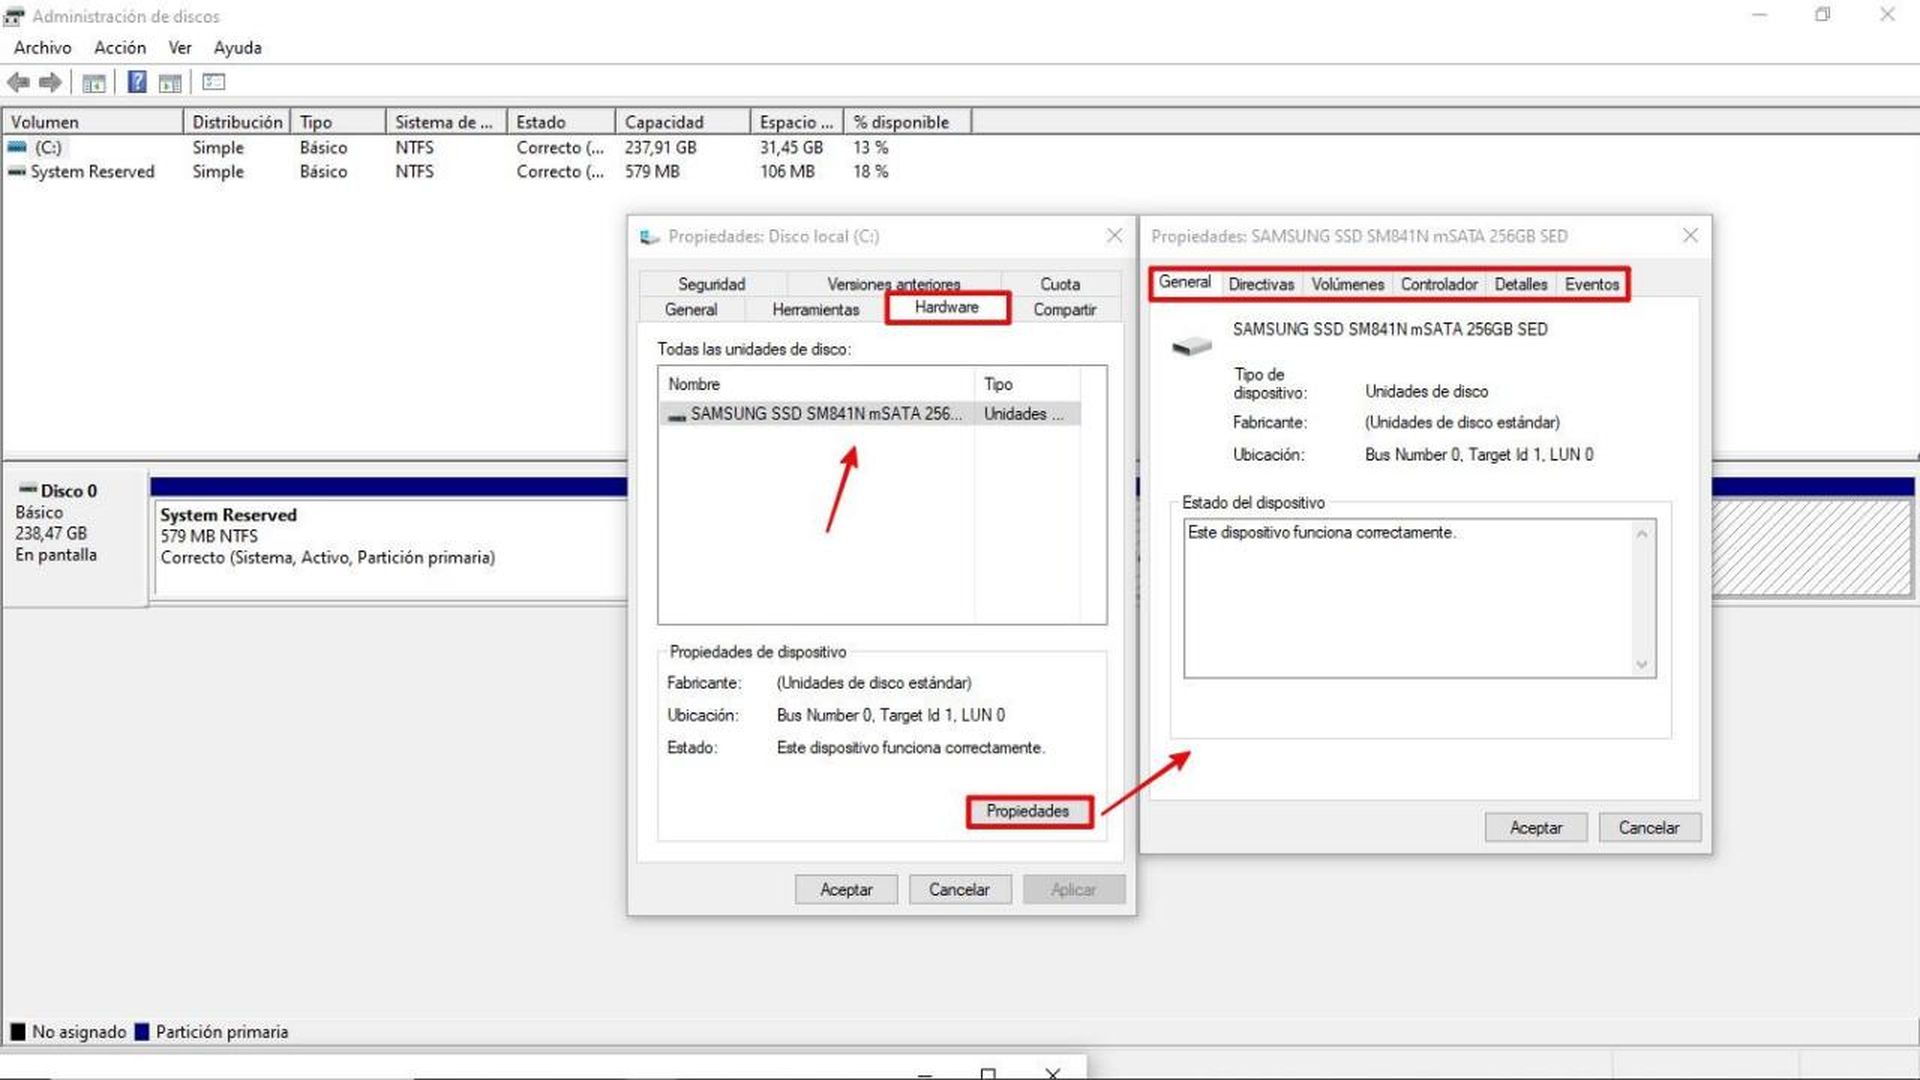Click the Eventos tab
Image resolution: width=1920 pixels, height=1080 pixels.
pos(1591,284)
